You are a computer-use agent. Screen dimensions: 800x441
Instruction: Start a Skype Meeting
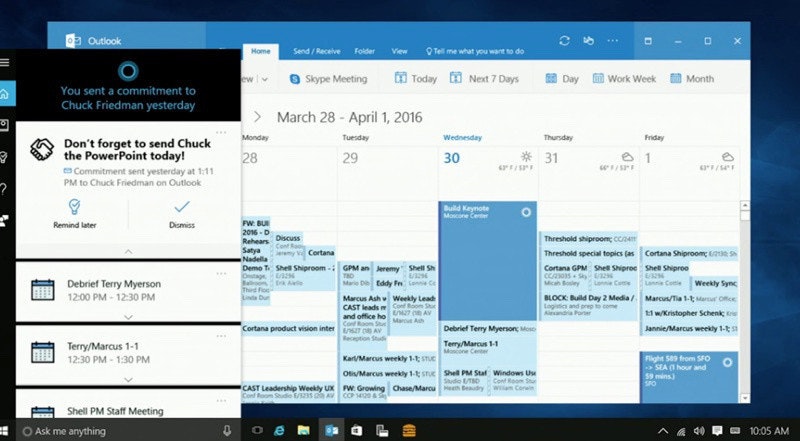[x=328, y=79]
